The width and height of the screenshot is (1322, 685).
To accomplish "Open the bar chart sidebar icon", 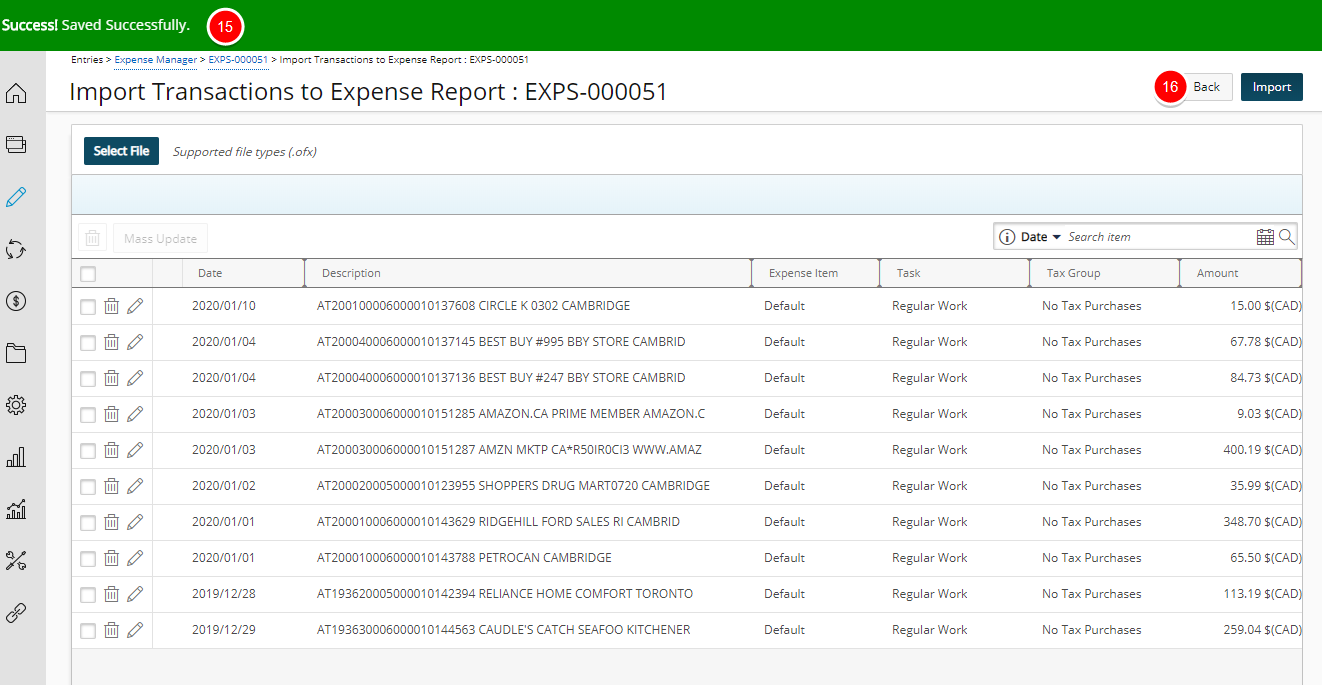I will pos(16,458).
